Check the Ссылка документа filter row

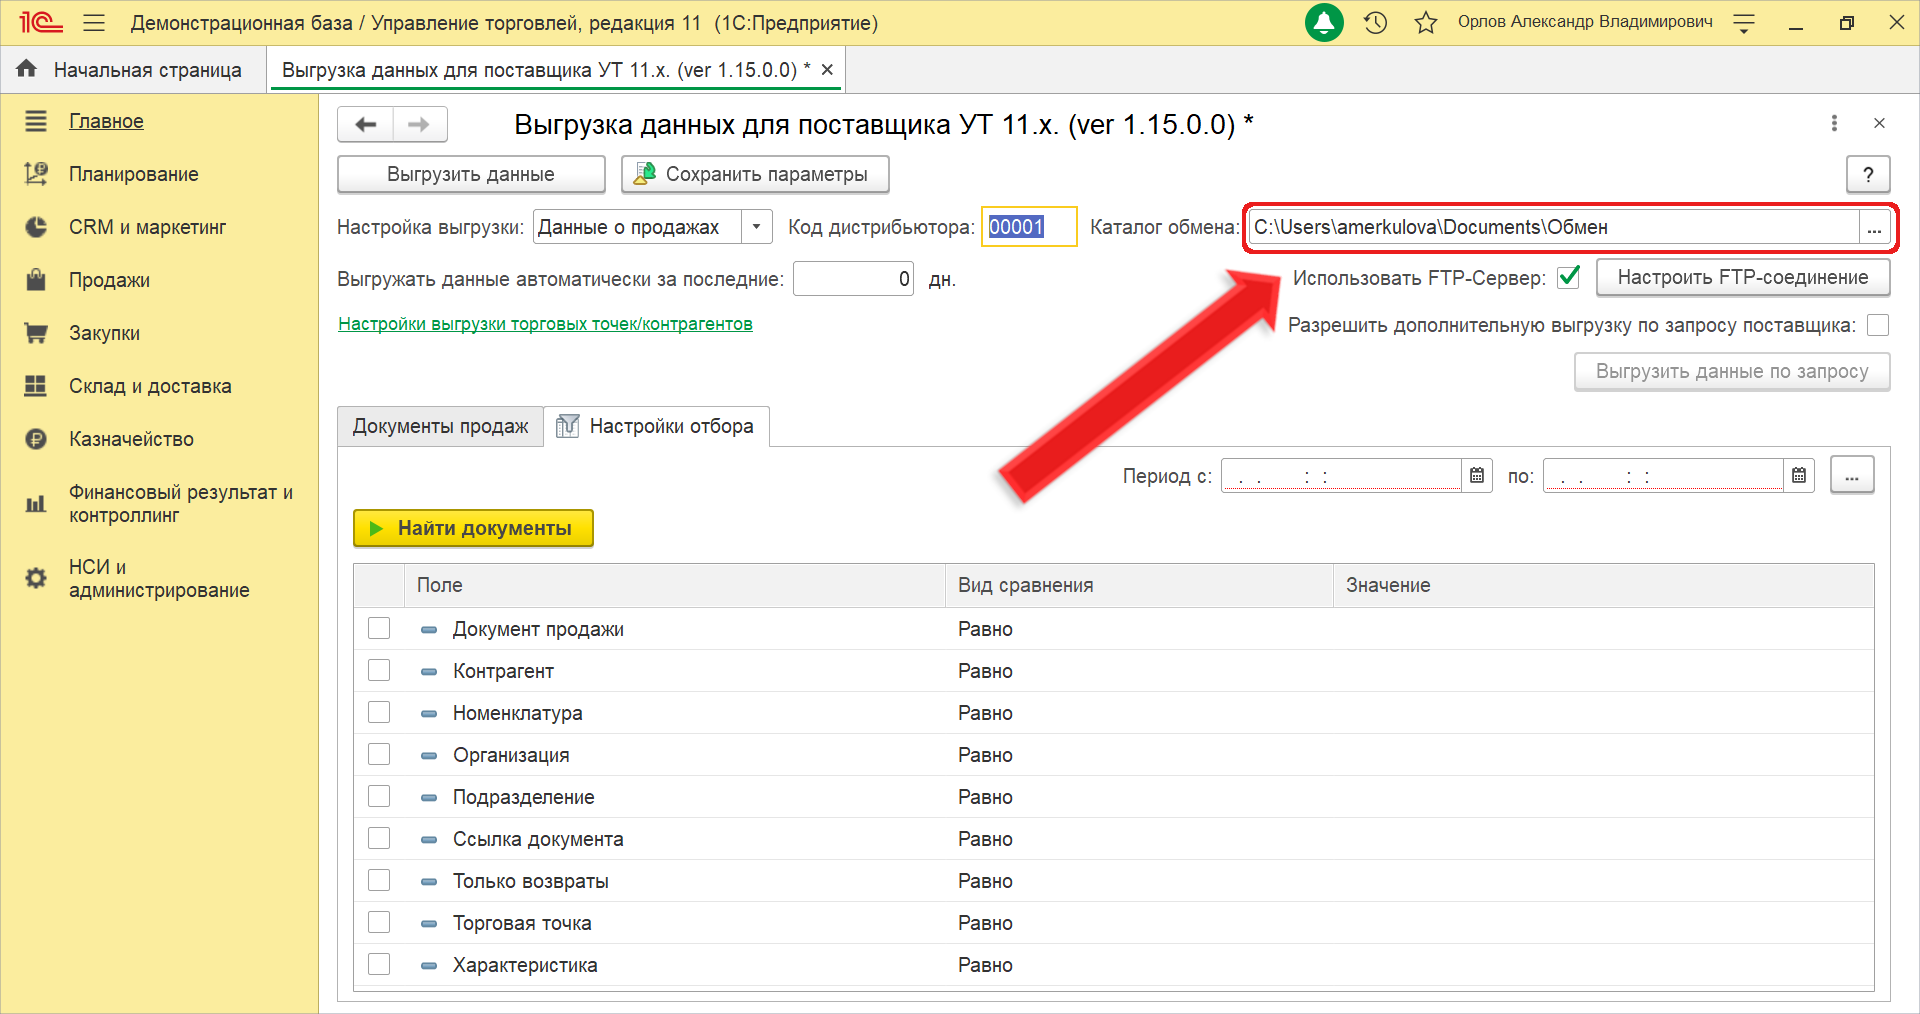tap(379, 838)
